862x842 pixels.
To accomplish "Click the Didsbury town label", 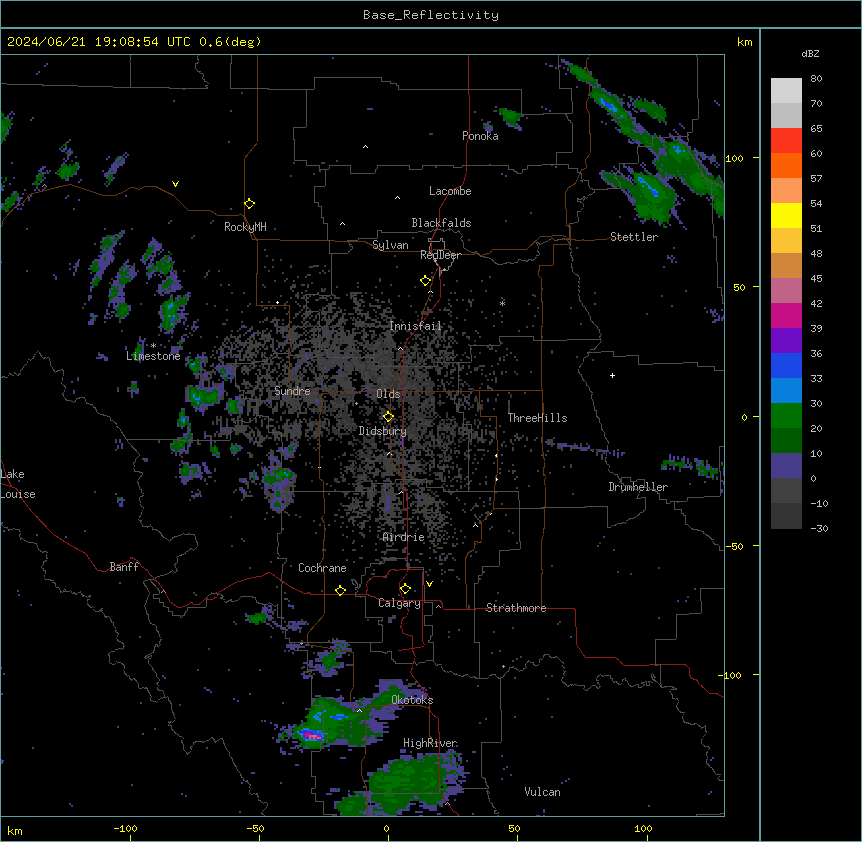I will coord(382,431).
